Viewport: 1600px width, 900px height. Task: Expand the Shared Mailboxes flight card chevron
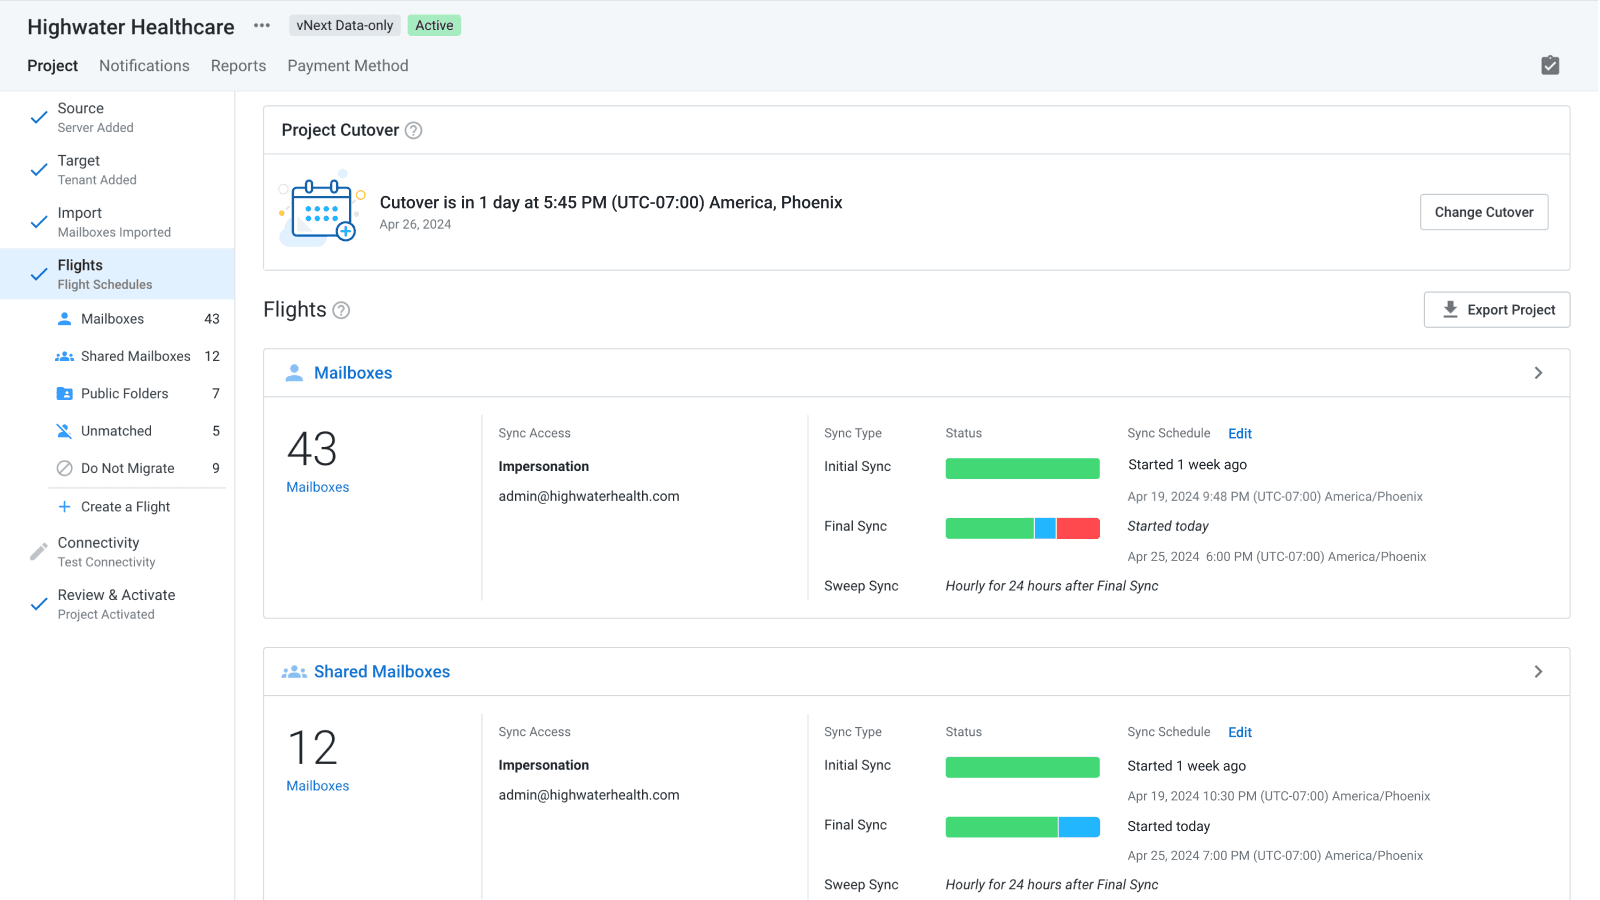tap(1538, 672)
